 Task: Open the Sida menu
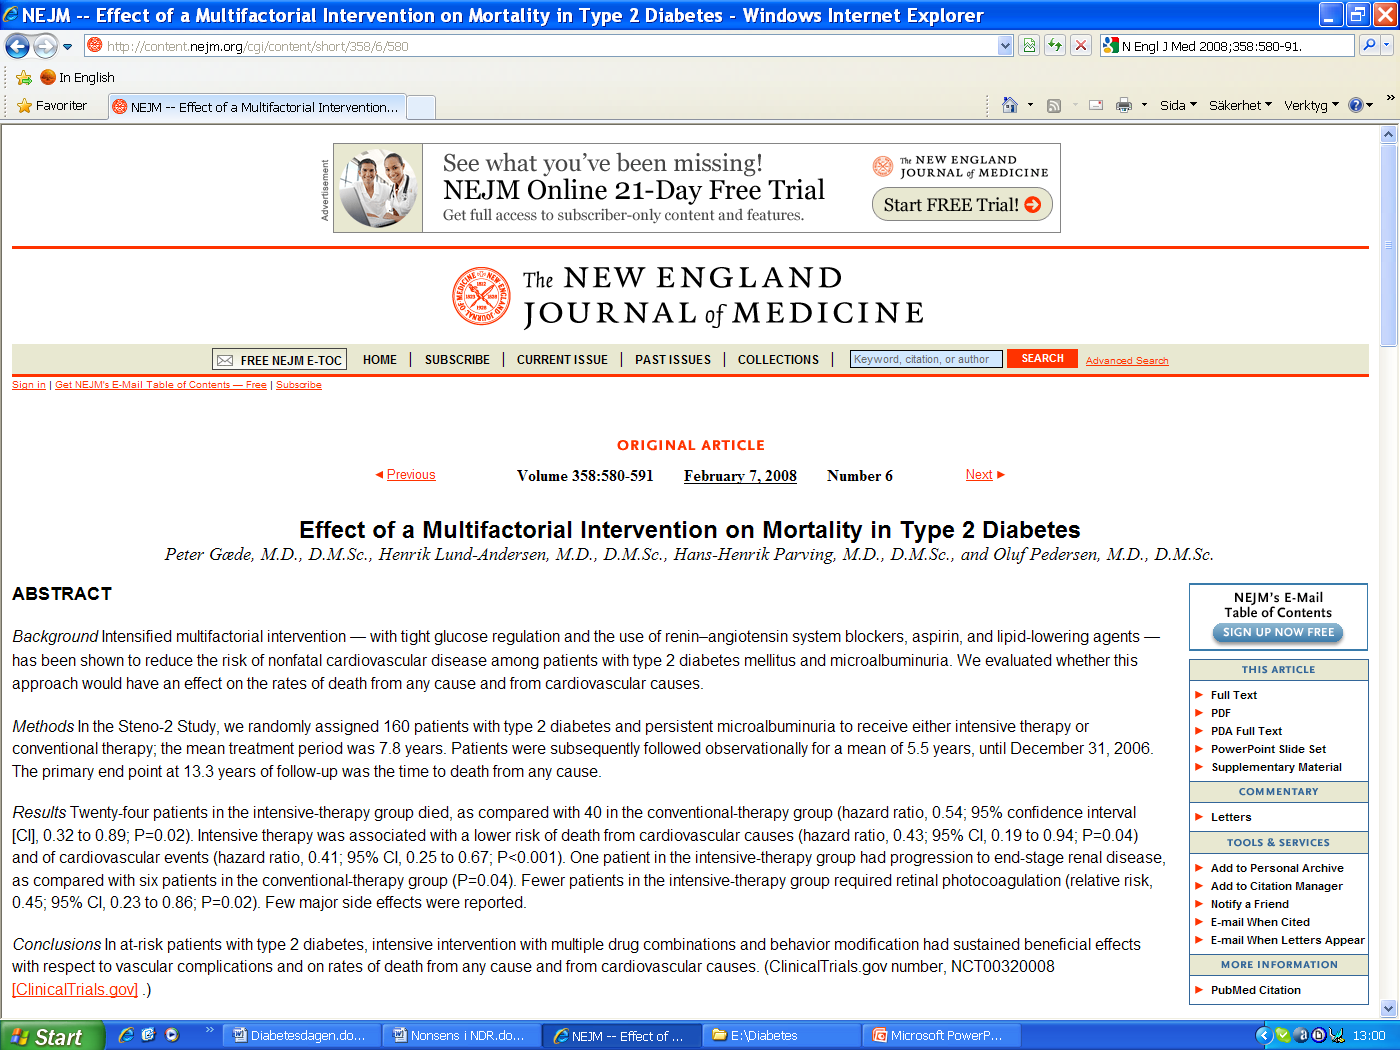pyautogui.click(x=1178, y=105)
